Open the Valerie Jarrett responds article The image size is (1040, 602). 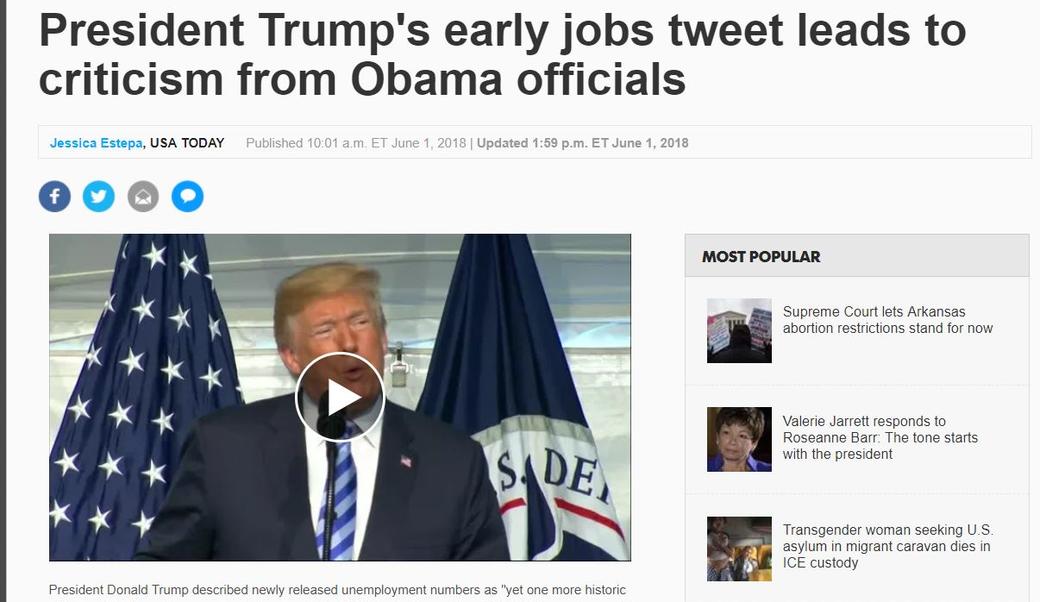pos(880,437)
